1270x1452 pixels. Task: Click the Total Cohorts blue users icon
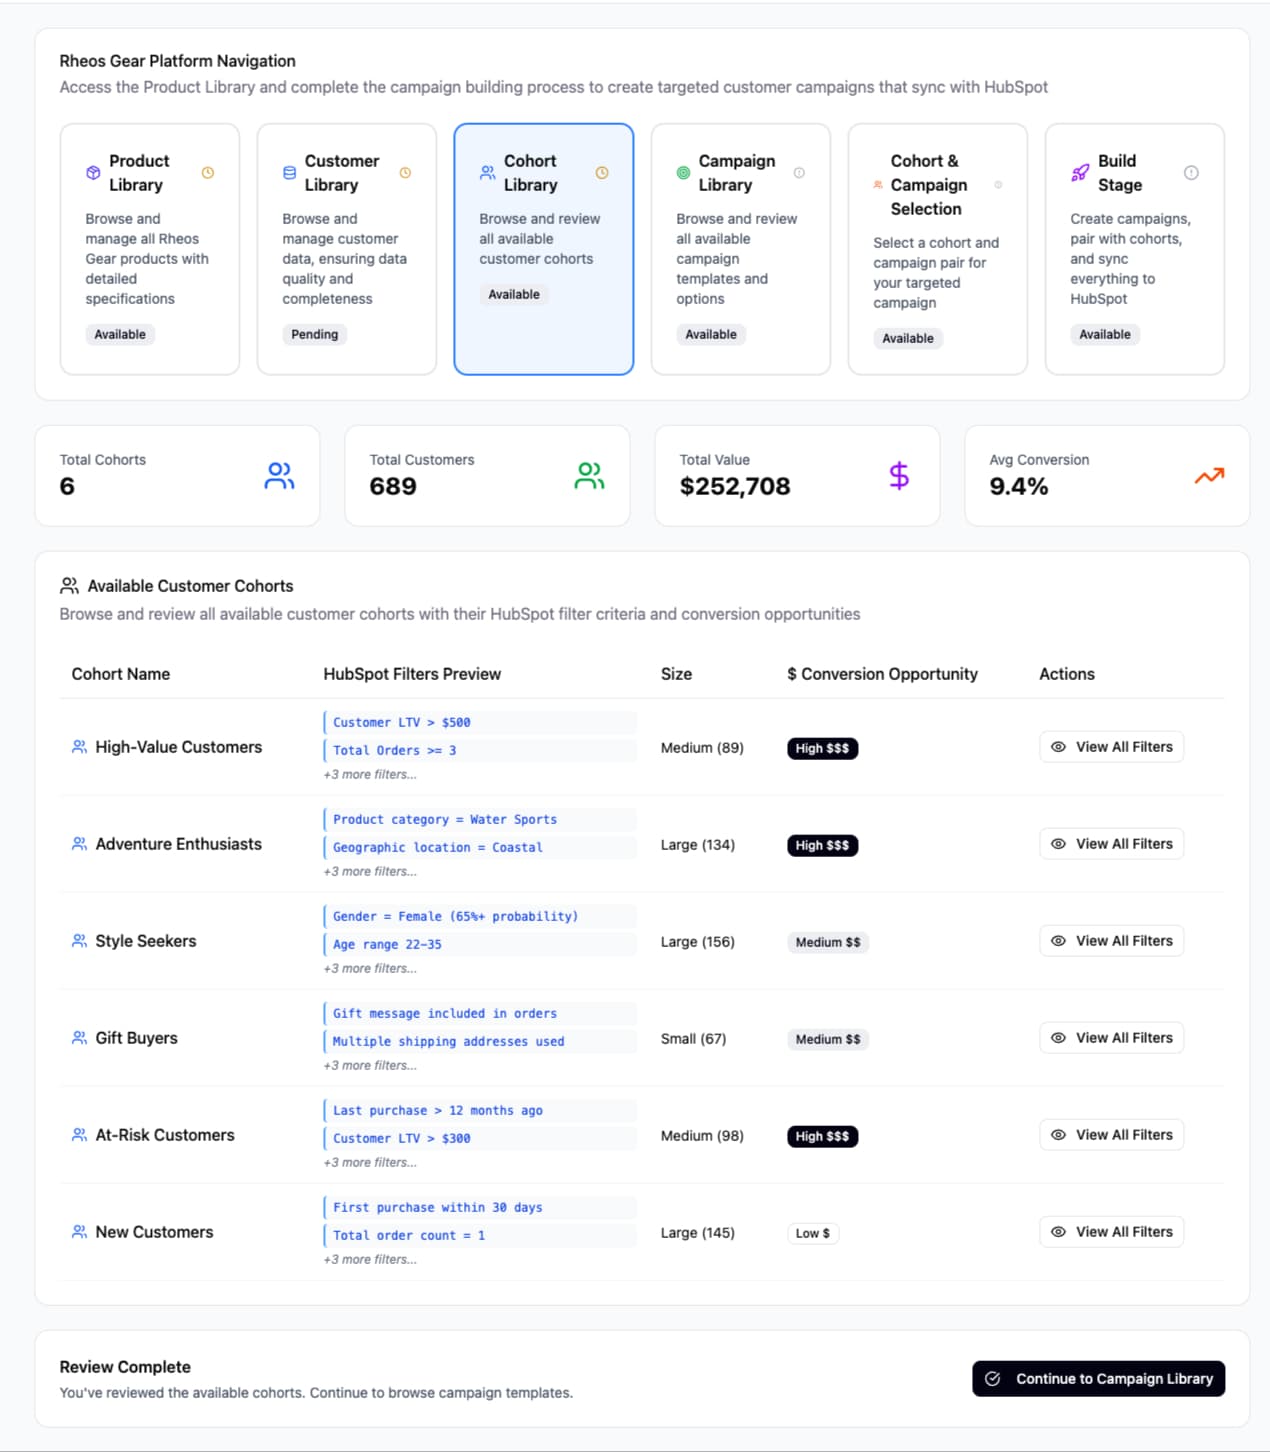pos(279,476)
